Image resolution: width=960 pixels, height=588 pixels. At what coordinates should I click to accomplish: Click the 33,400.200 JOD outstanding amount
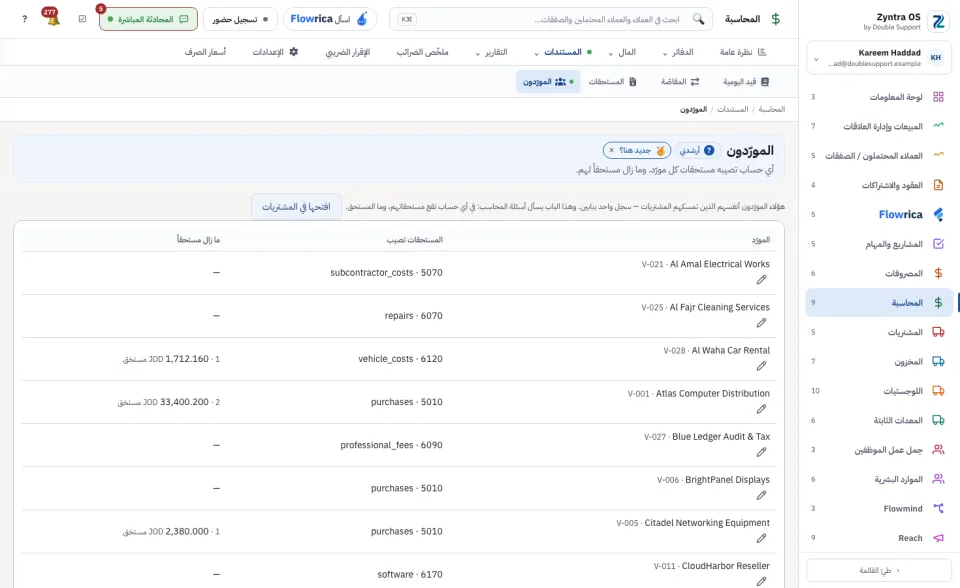pos(169,402)
